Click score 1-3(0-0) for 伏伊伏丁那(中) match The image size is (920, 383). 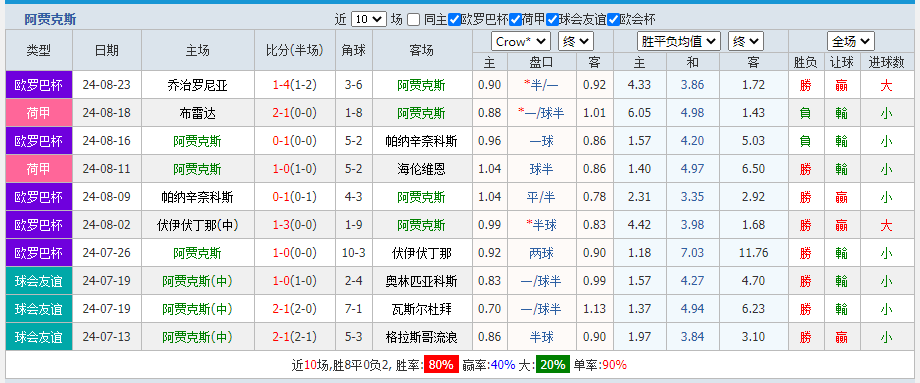click(295, 225)
